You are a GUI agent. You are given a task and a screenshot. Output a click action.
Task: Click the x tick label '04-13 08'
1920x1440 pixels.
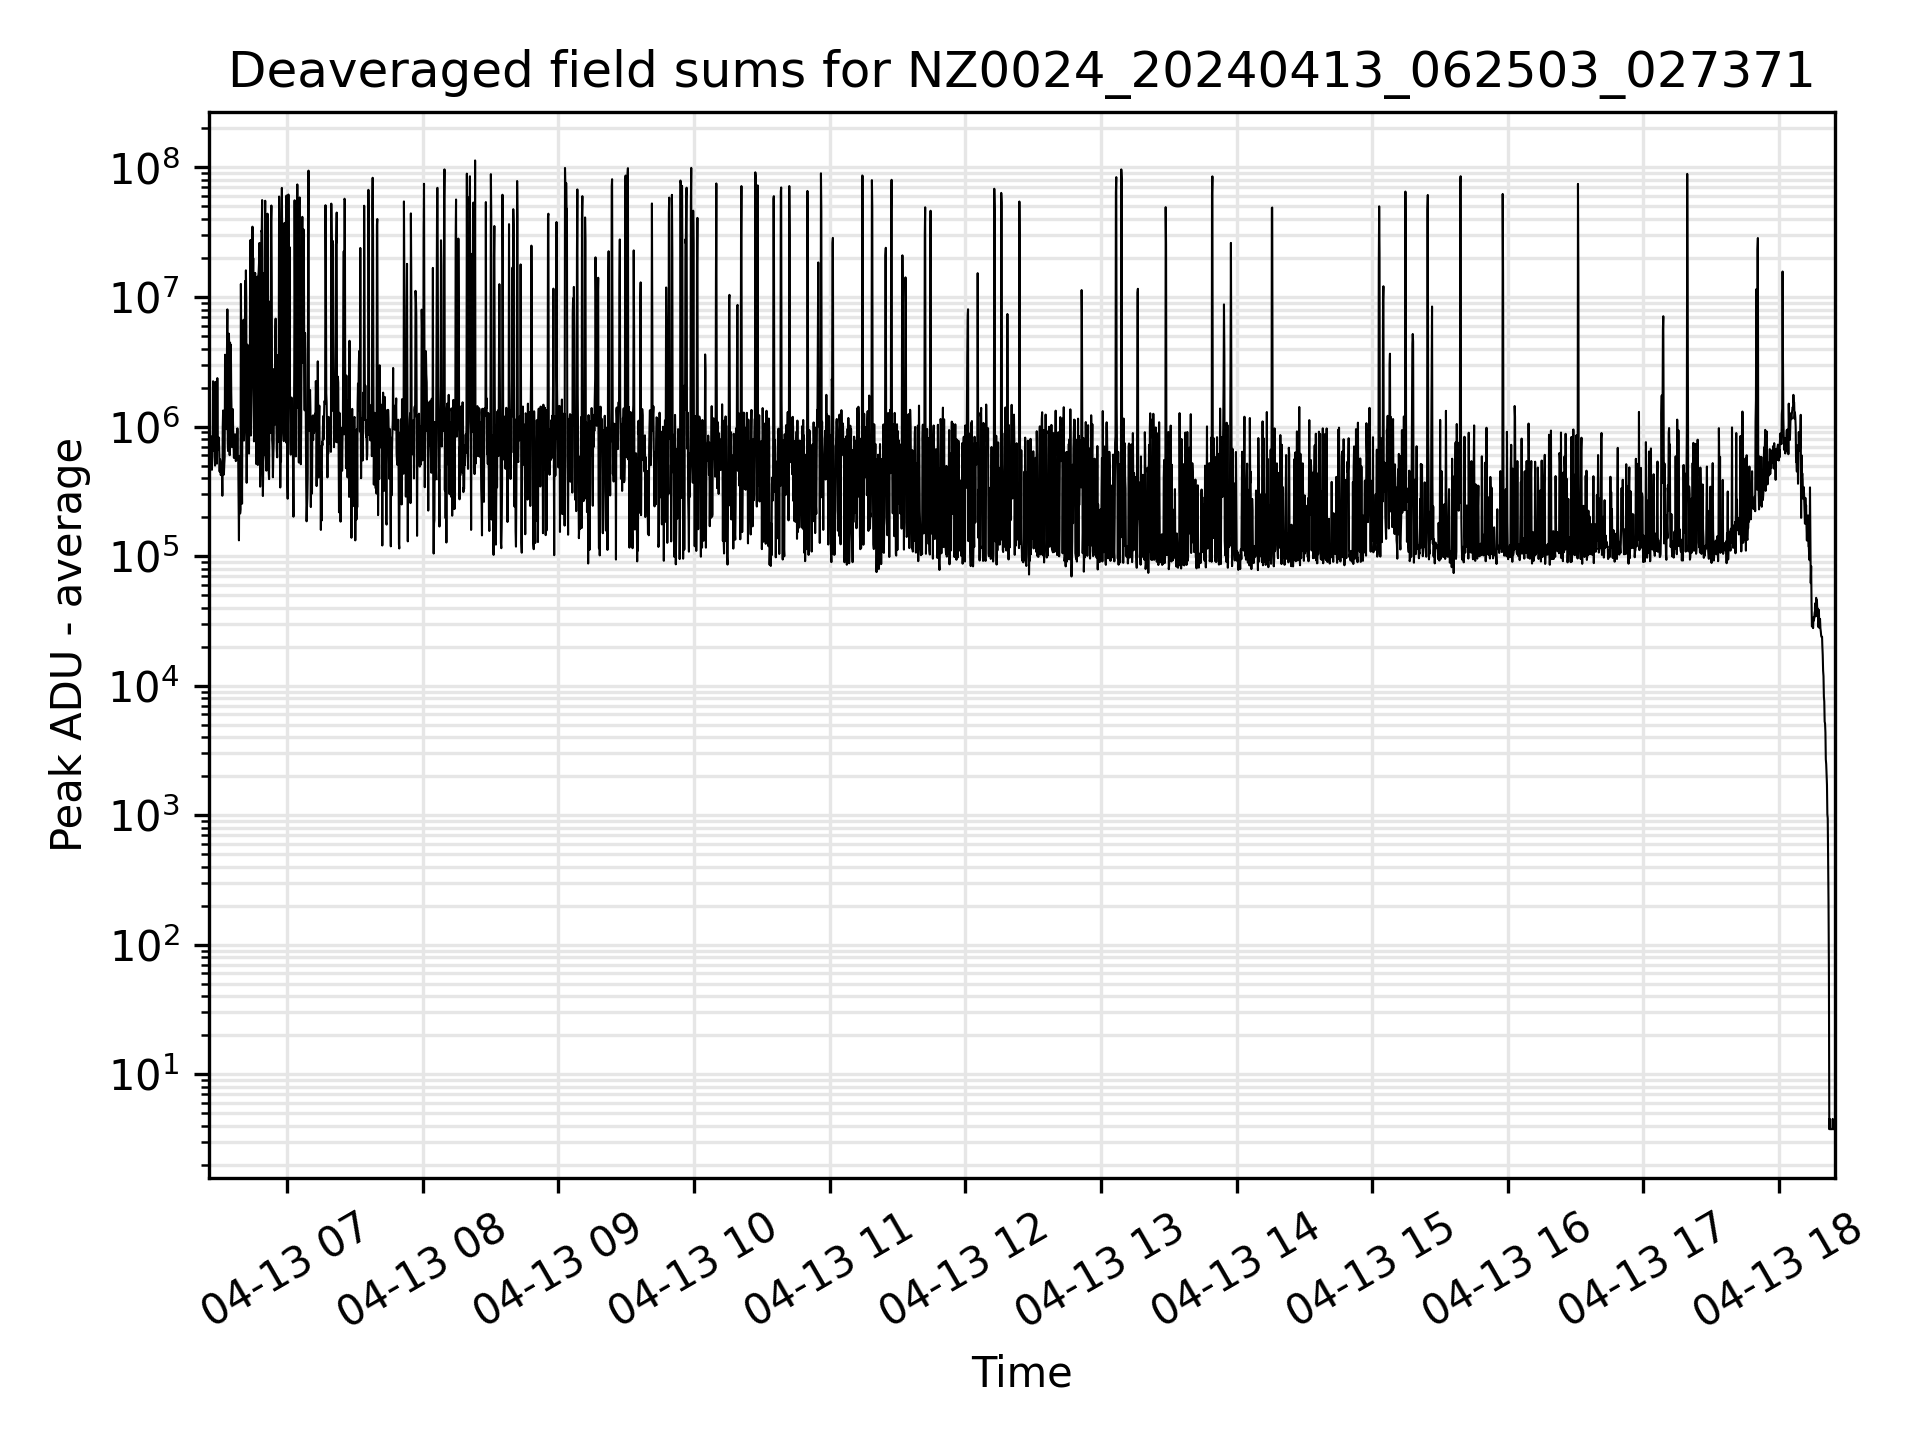click(x=420, y=1270)
